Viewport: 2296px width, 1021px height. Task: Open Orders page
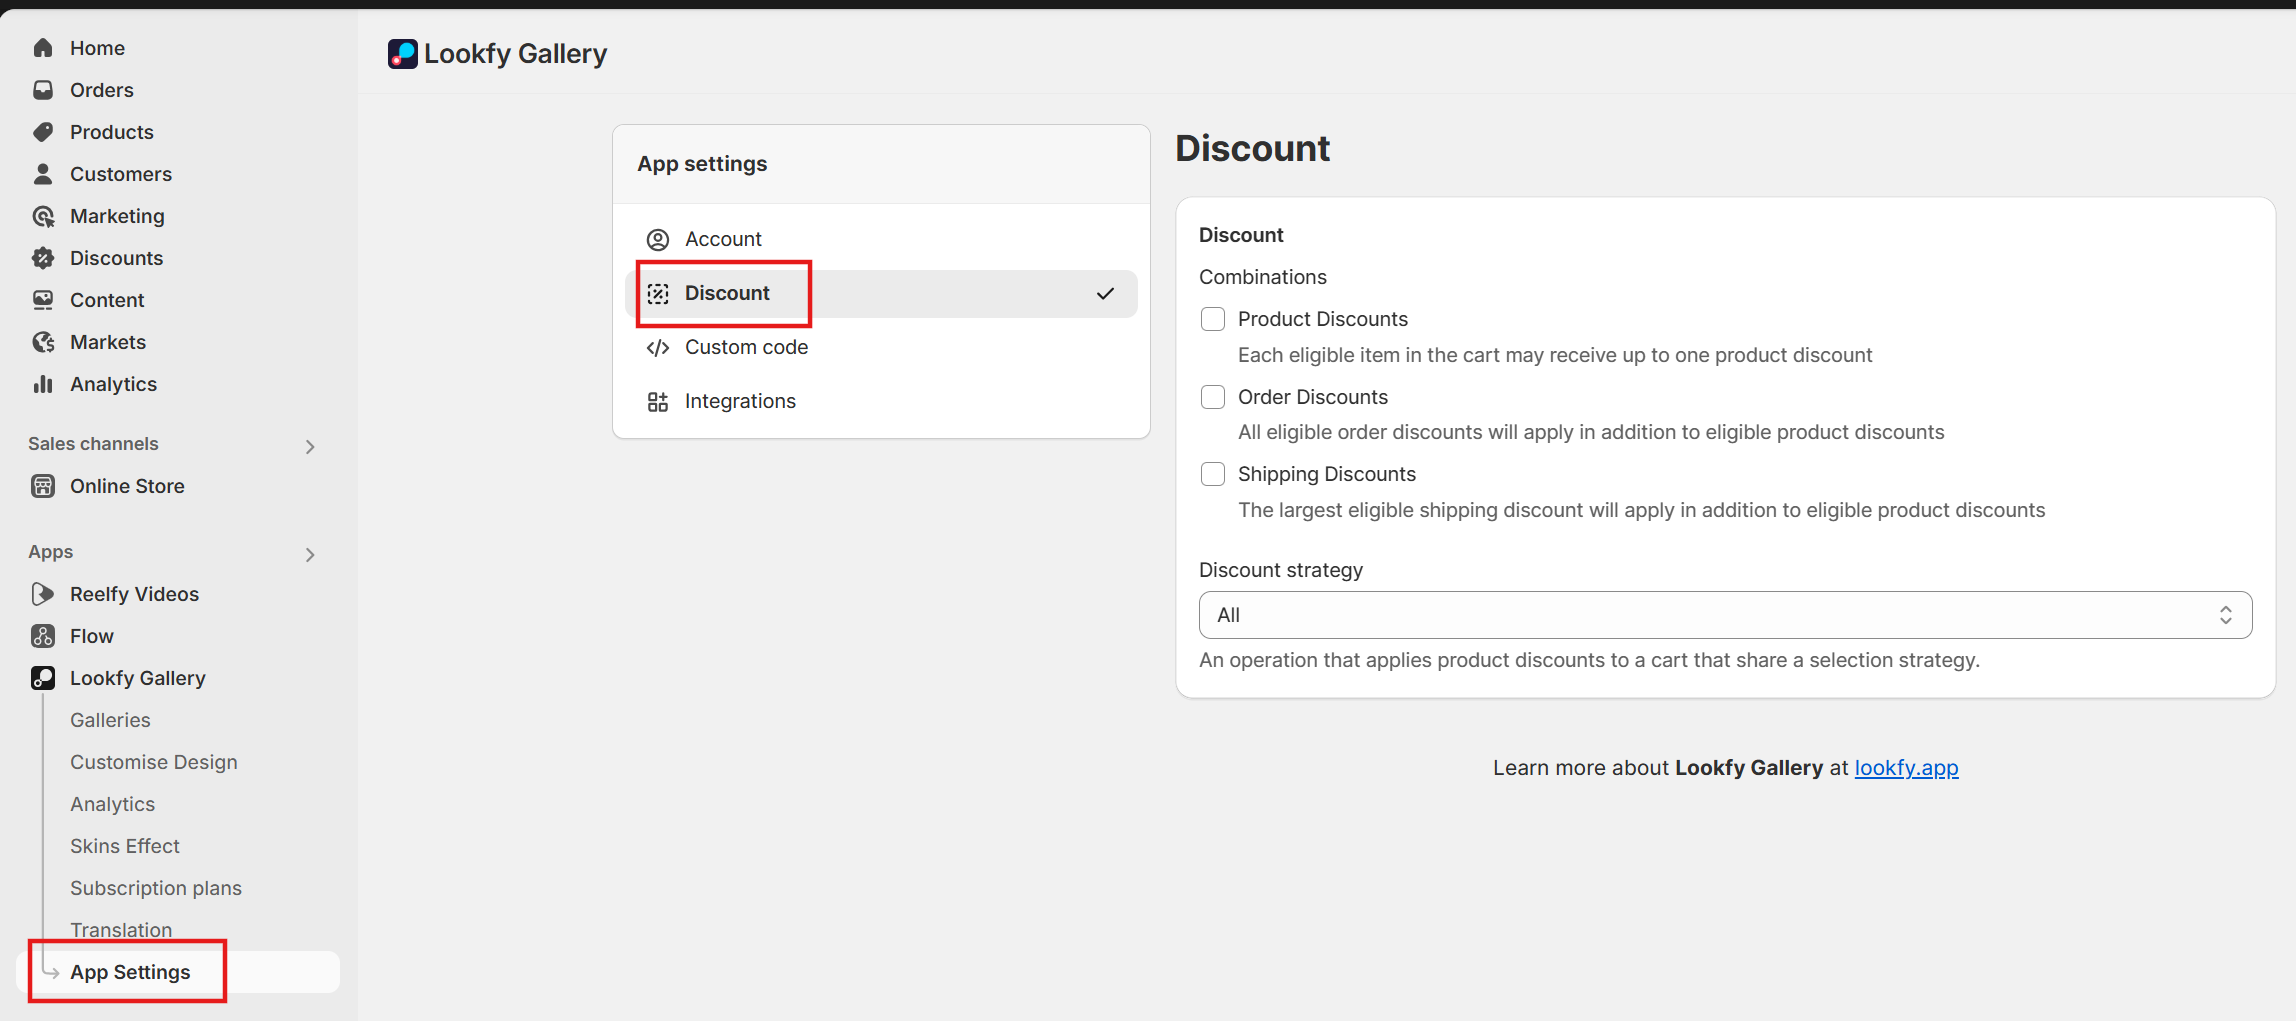(102, 90)
